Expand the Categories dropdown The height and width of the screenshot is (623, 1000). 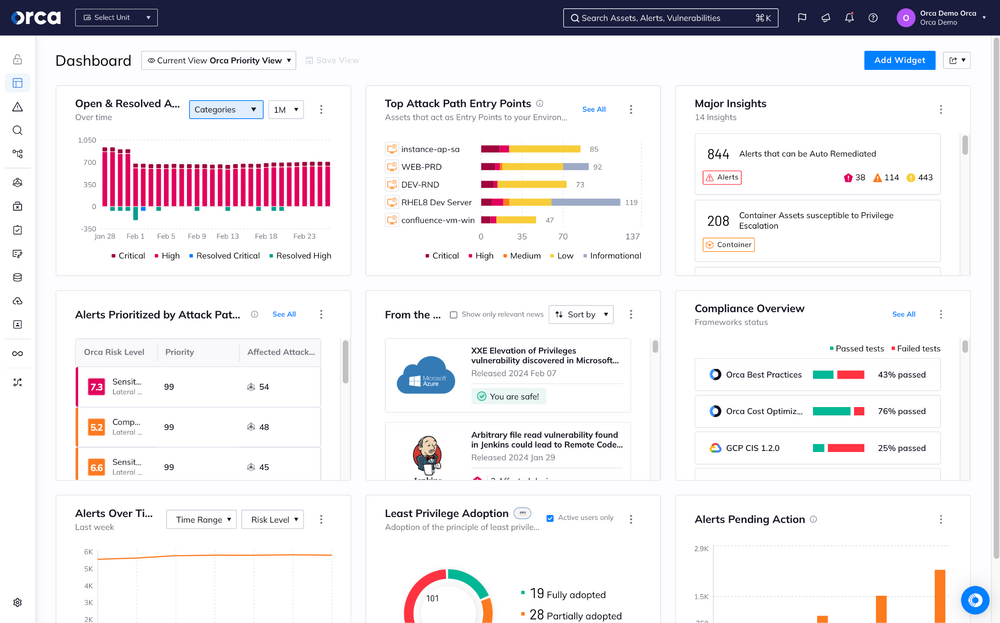(x=226, y=109)
